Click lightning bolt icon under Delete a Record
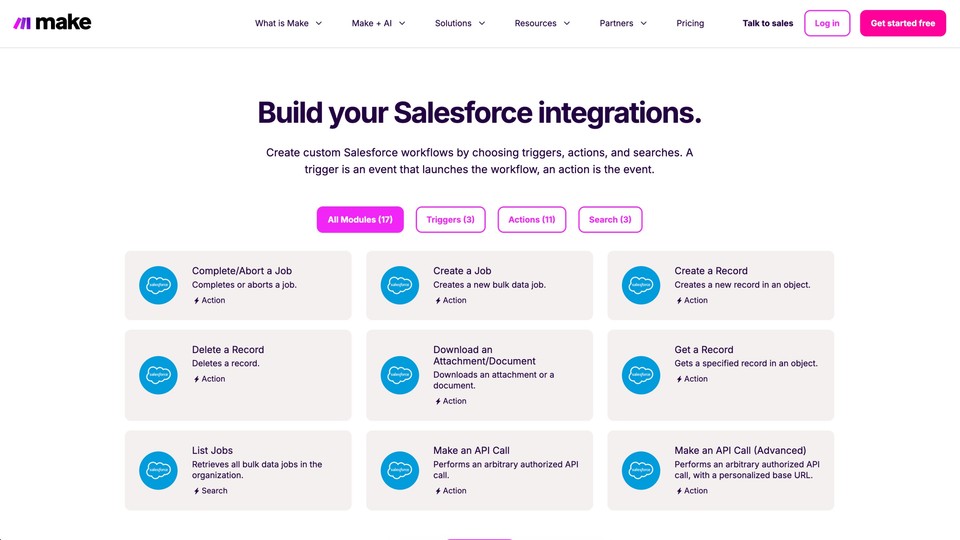960x540 pixels. [197, 379]
